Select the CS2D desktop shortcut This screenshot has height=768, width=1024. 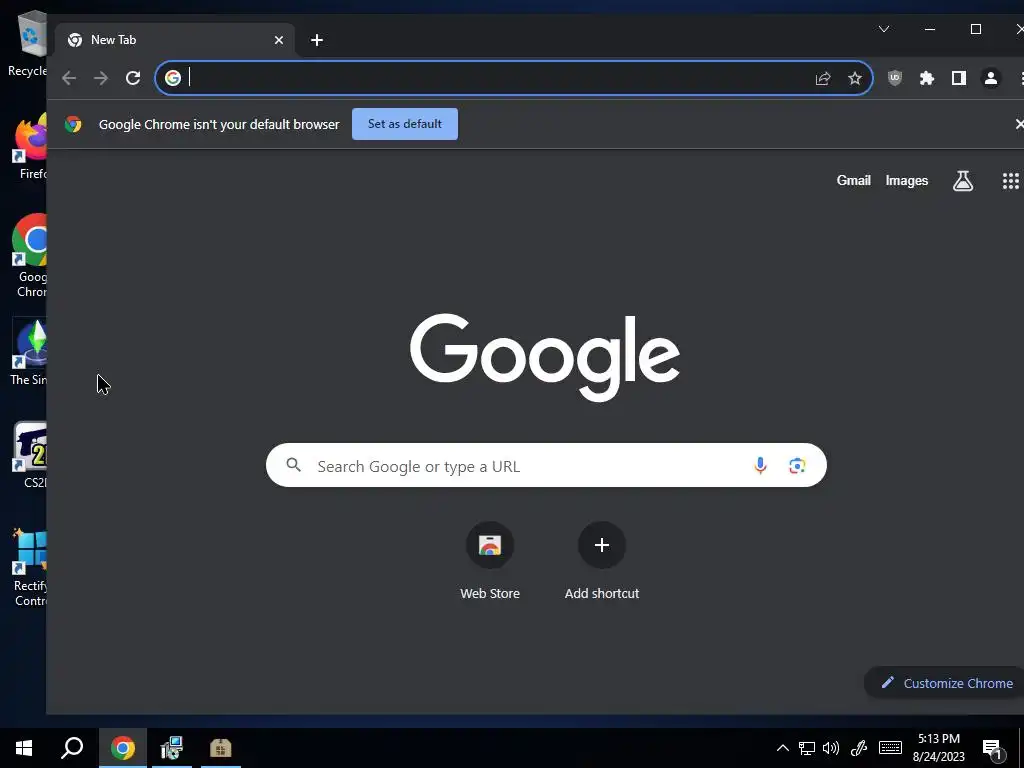pyautogui.click(x=29, y=455)
